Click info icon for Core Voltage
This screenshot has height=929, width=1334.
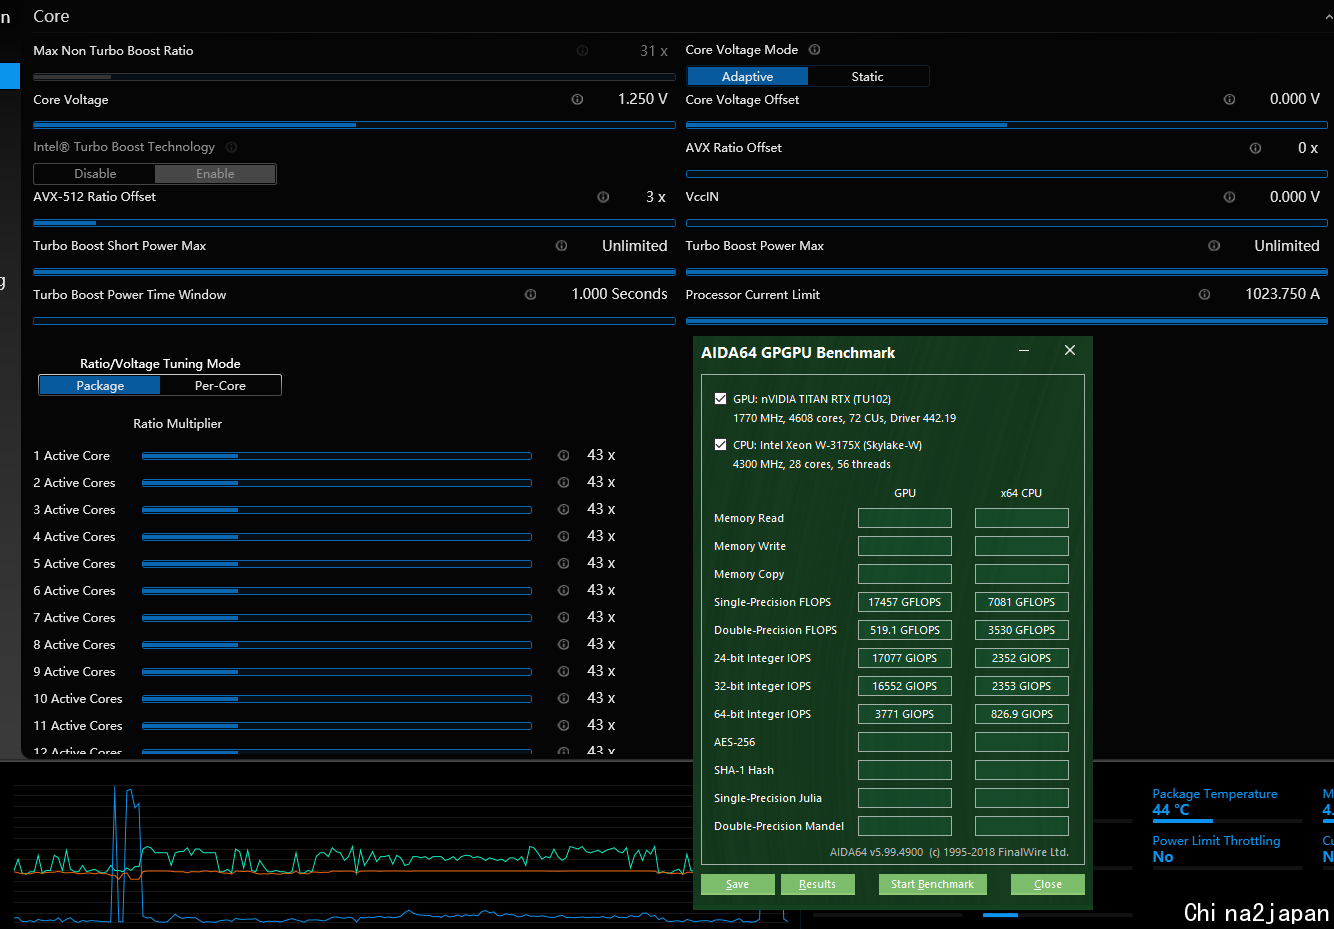tap(577, 99)
